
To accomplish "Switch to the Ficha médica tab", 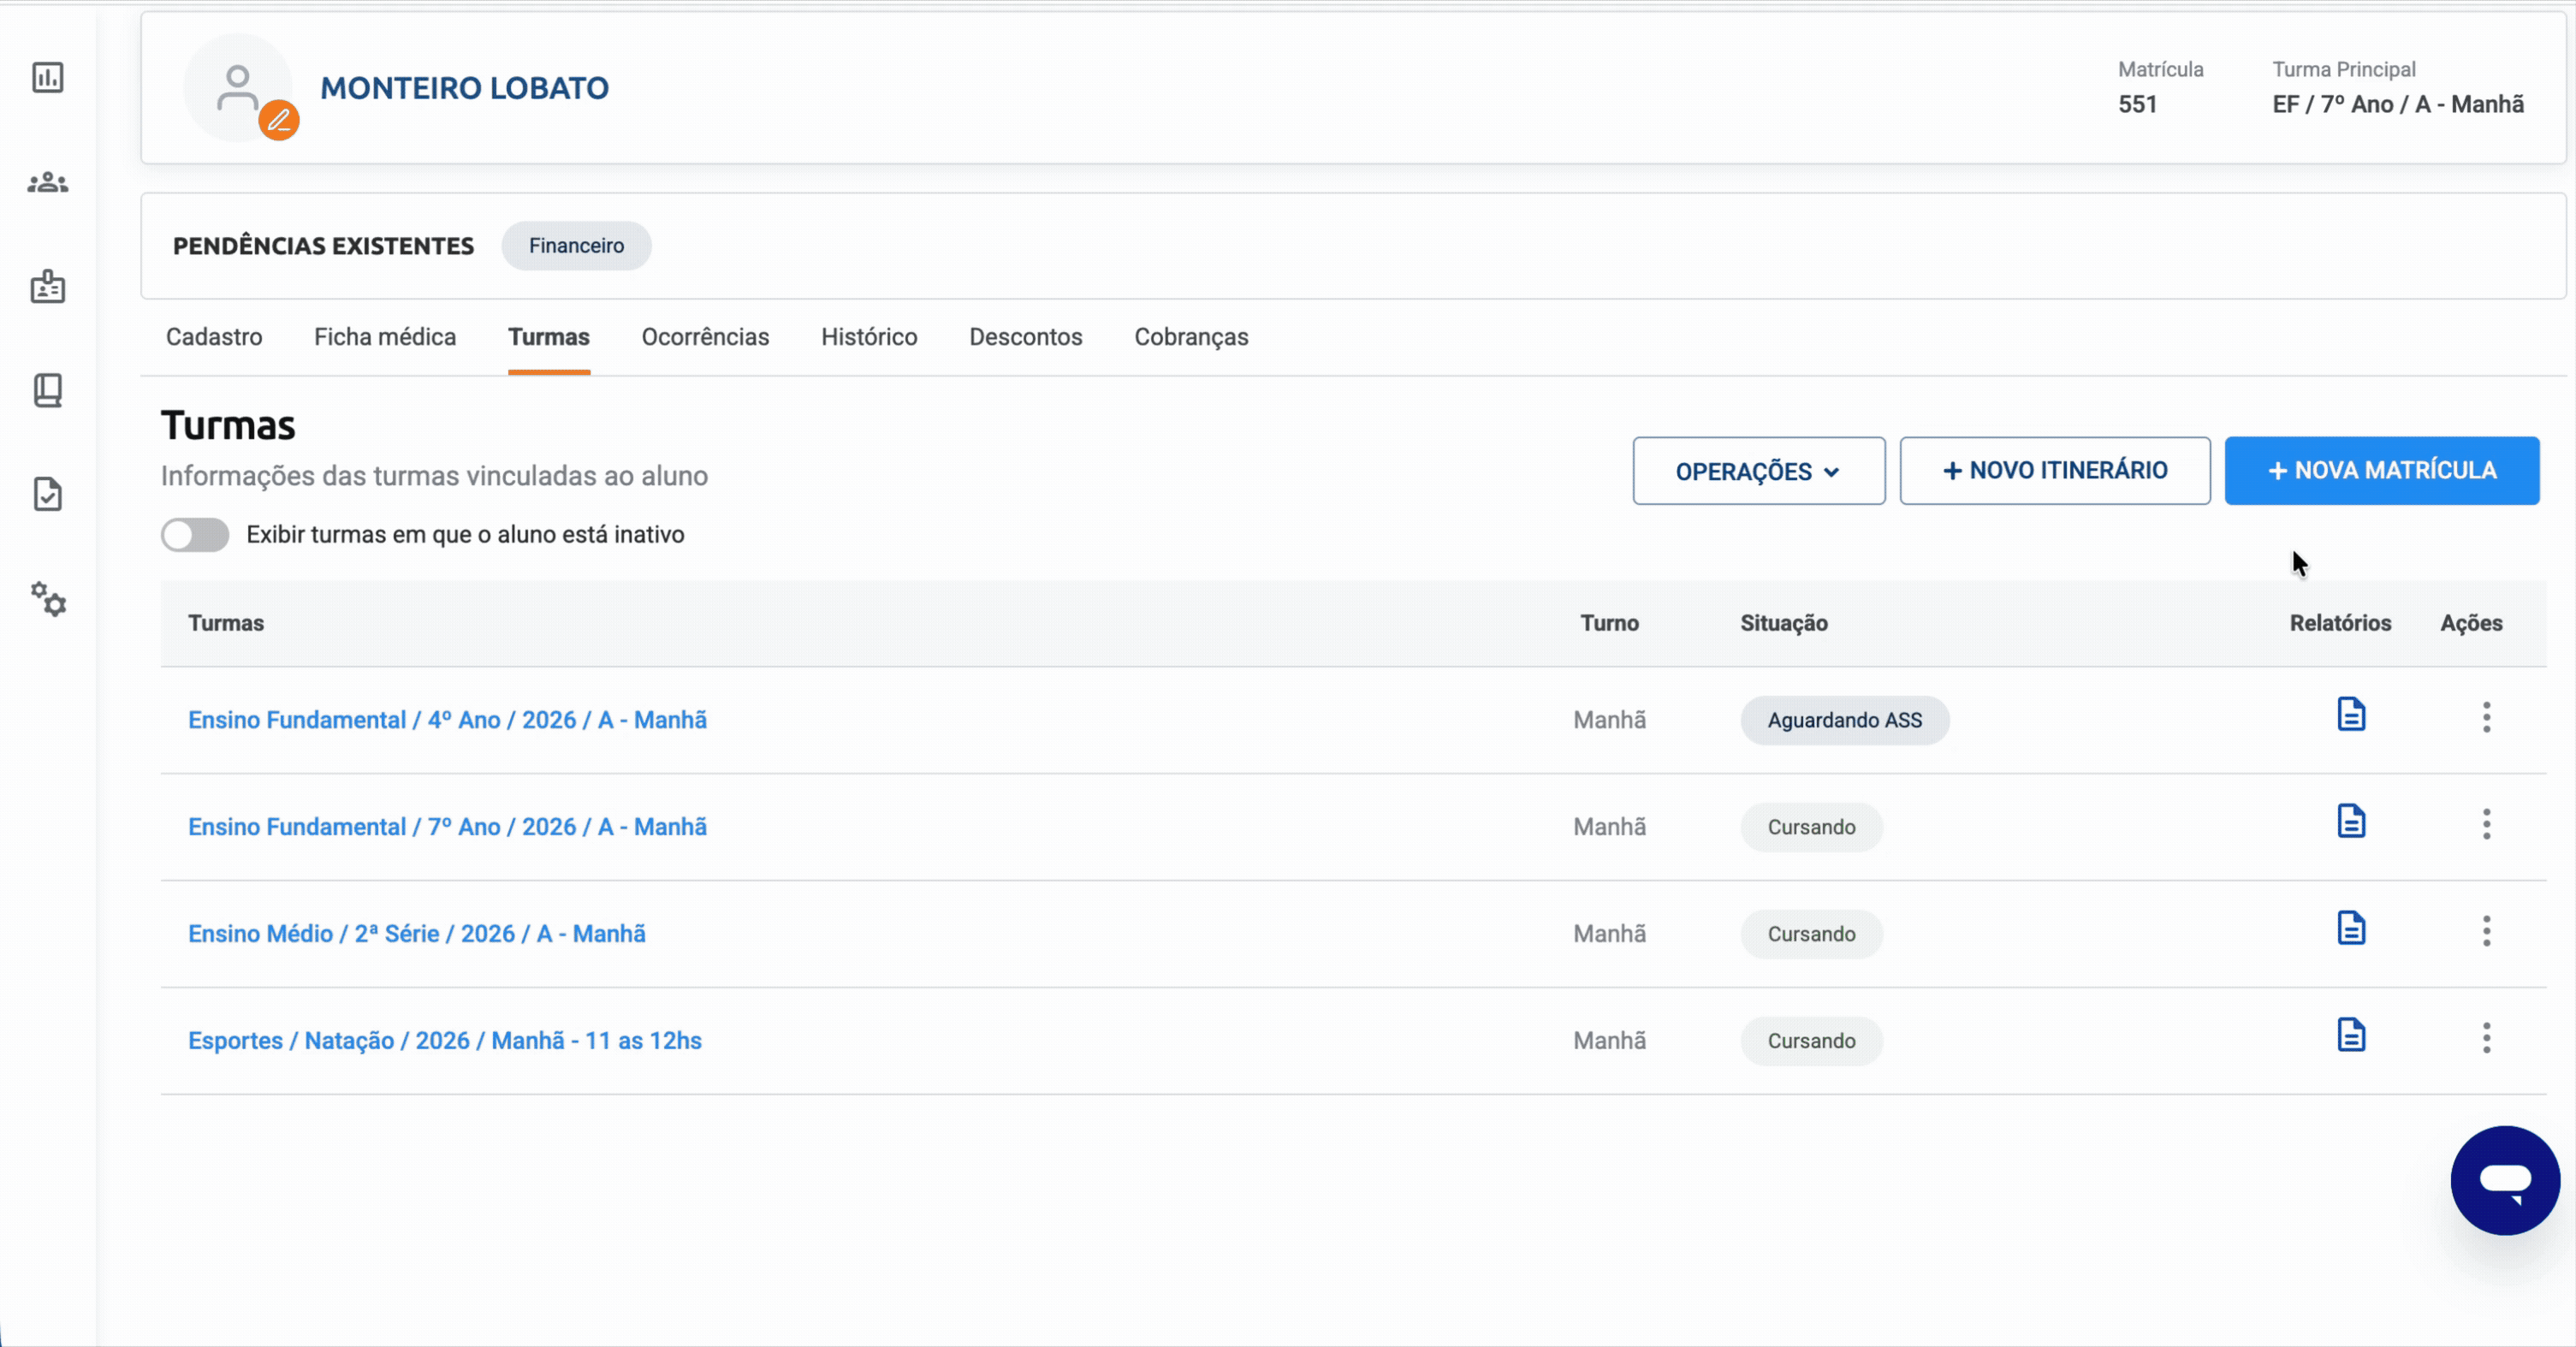I will click(385, 337).
